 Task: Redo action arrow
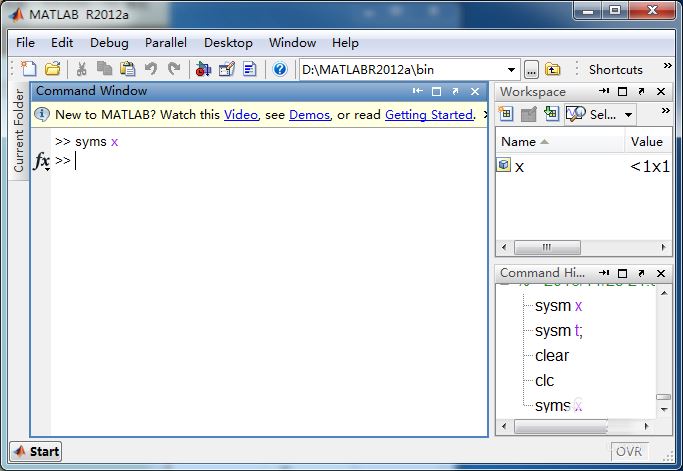(x=174, y=69)
